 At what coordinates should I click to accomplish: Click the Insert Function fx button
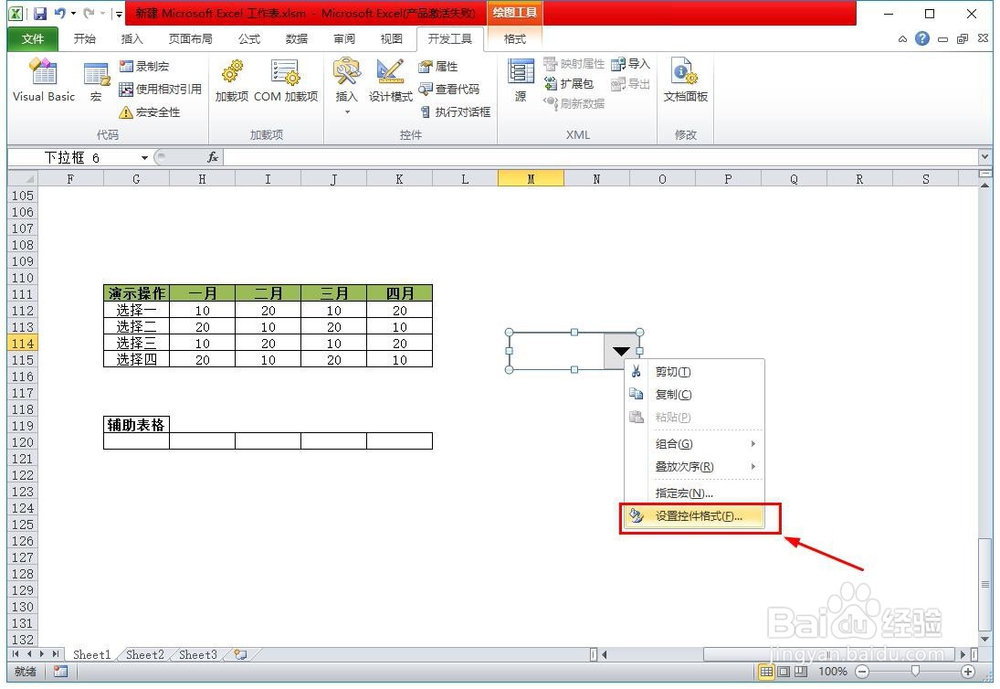pyautogui.click(x=212, y=157)
